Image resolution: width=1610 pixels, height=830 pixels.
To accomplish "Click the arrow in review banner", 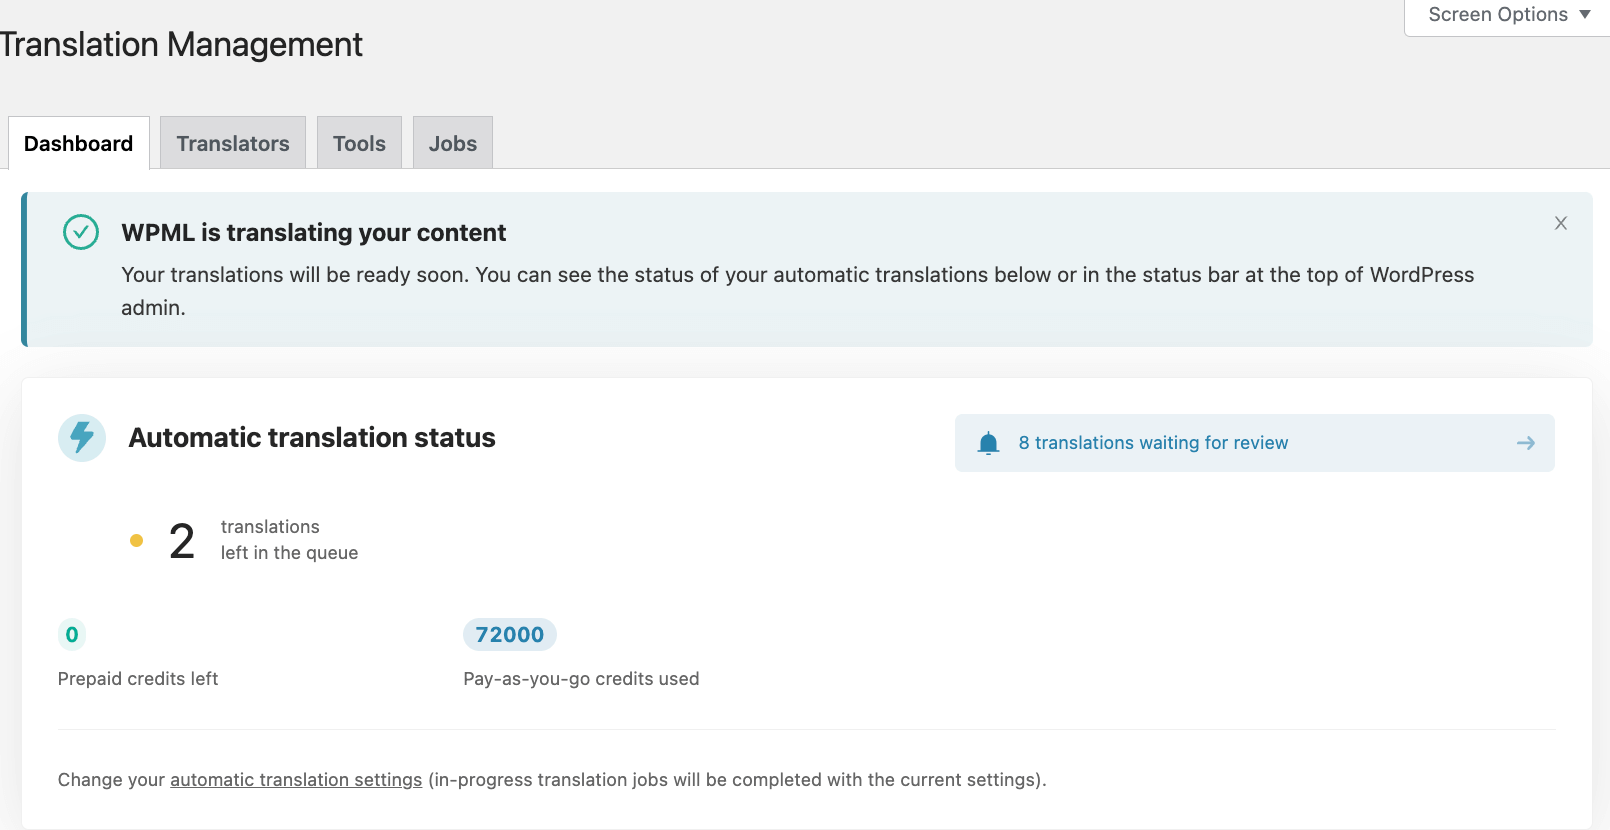I will [1525, 443].
